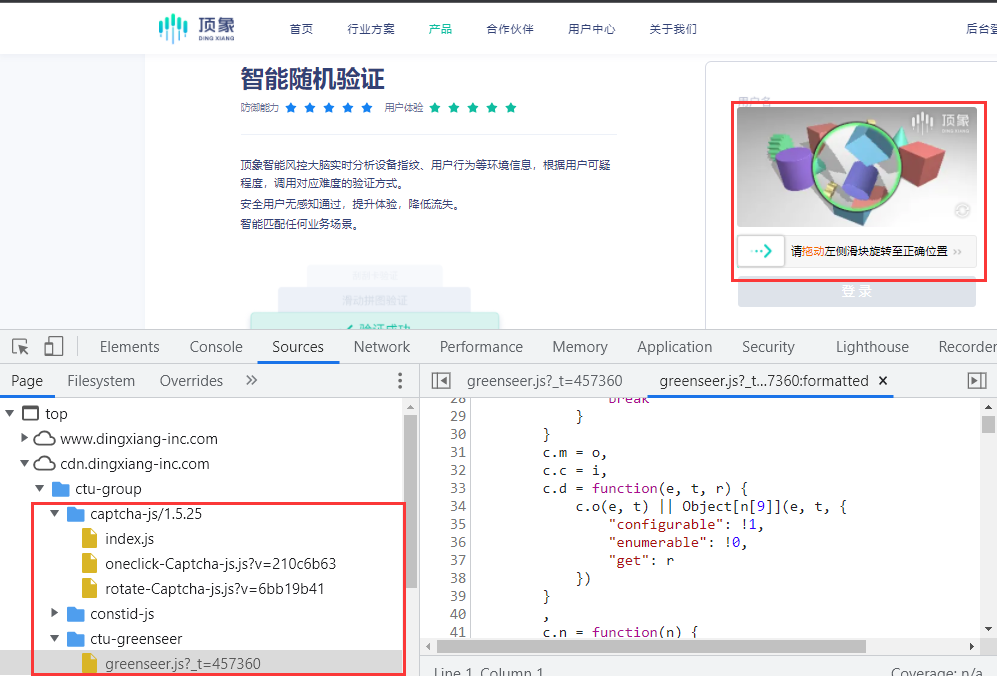The height and width of the screenshot is (676, 997).
Task: Click the index.js file icon
Action: coord(89,539)
